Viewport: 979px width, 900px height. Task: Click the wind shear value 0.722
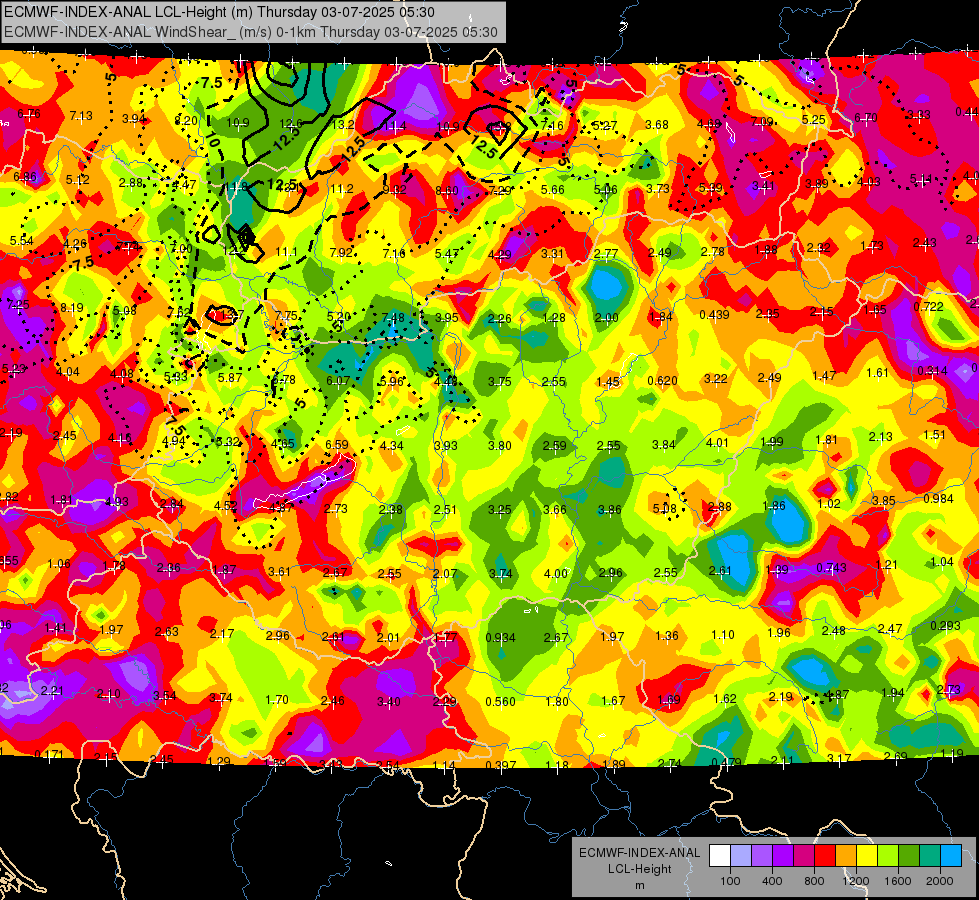[928, 307]
